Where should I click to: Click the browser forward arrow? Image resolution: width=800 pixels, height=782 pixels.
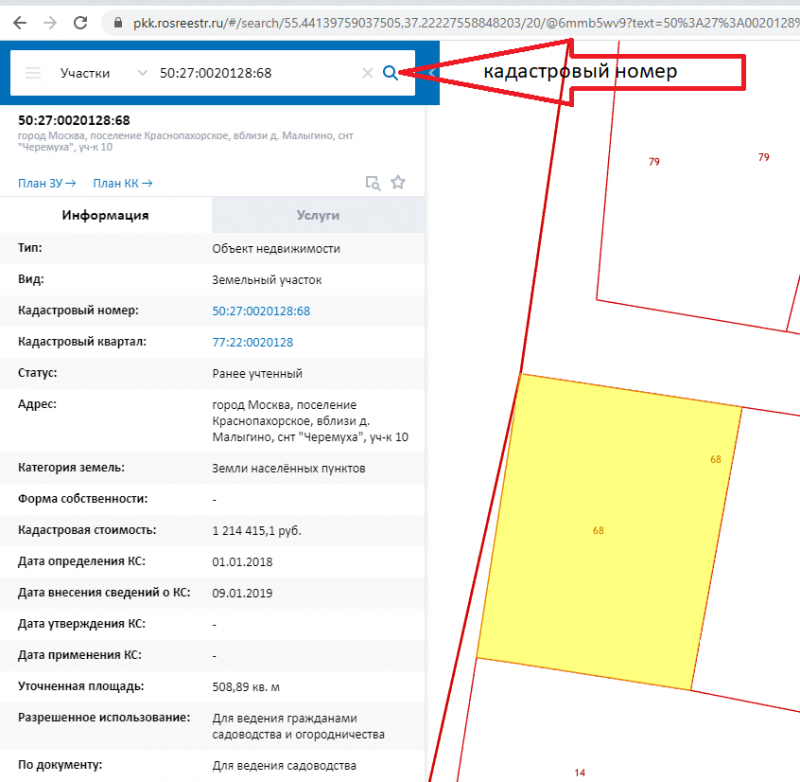[50, 22]
